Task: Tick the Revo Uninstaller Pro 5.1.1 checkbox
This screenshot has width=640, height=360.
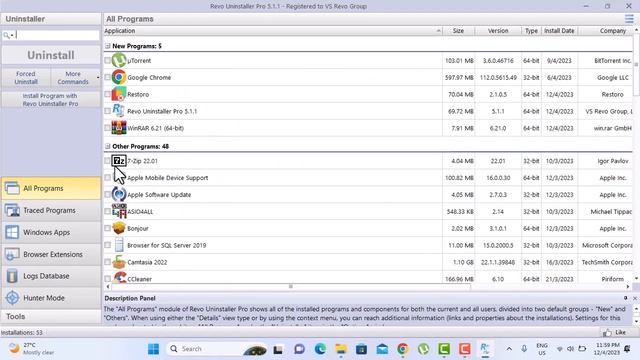Action: coord(107,111)
